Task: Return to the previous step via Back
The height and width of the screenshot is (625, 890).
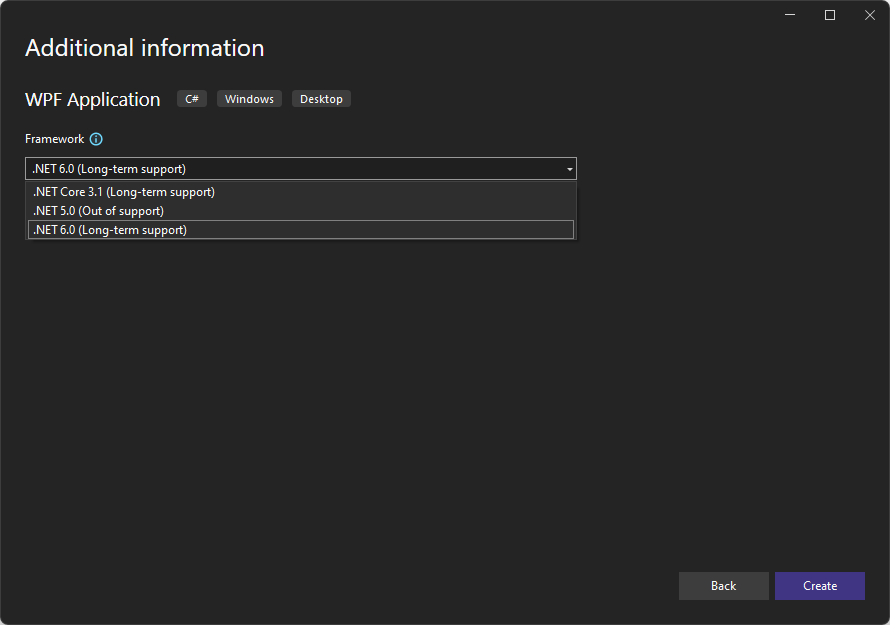Action: click(723, 586)
